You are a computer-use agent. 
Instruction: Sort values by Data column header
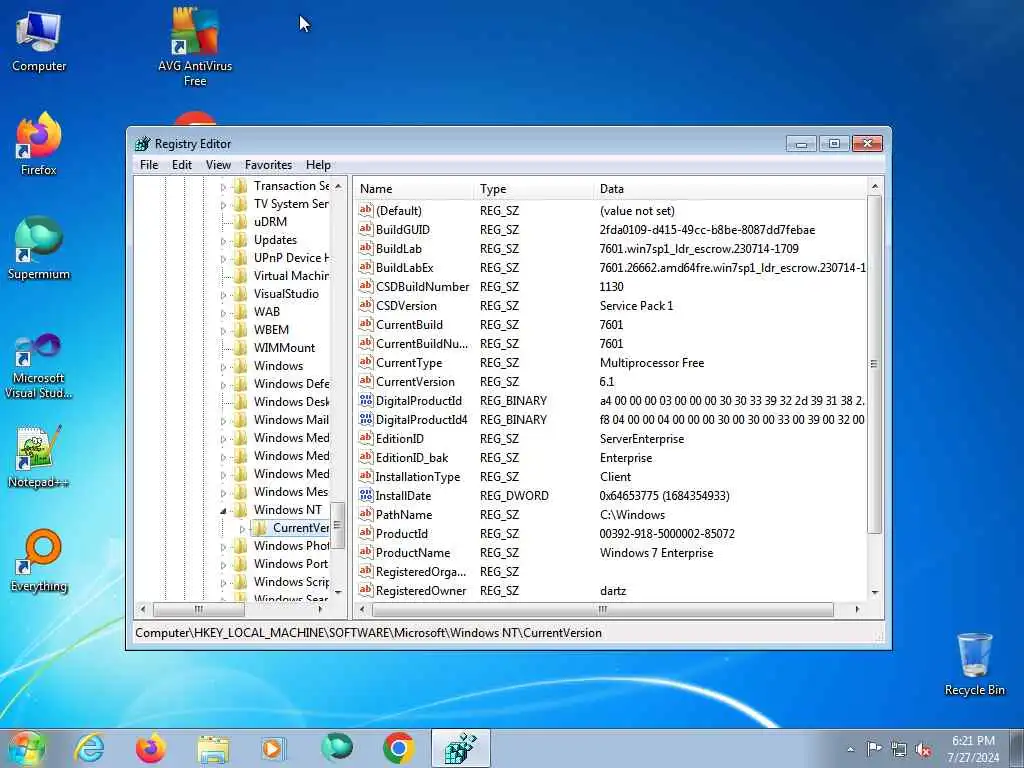click(x=731, y=189)
